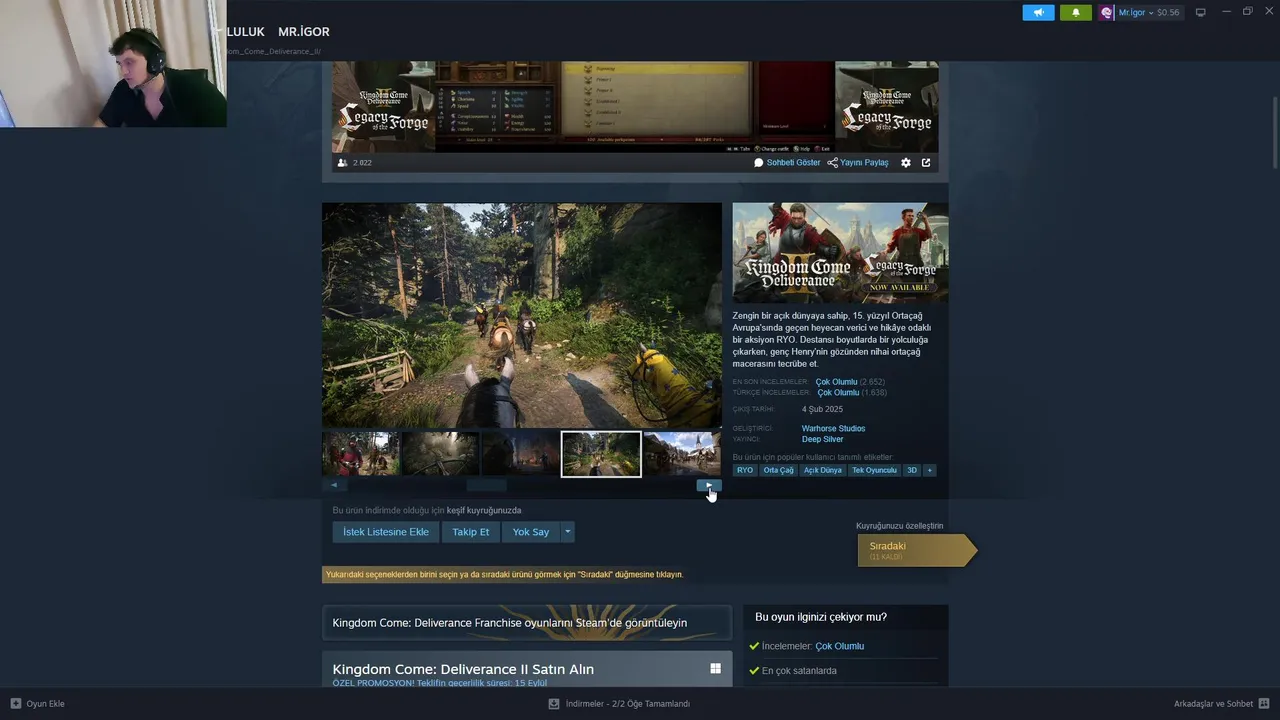This screenshot has width=1280, height=720.
Task: Click the Açık Dünya tag
Action: (823, 470)
